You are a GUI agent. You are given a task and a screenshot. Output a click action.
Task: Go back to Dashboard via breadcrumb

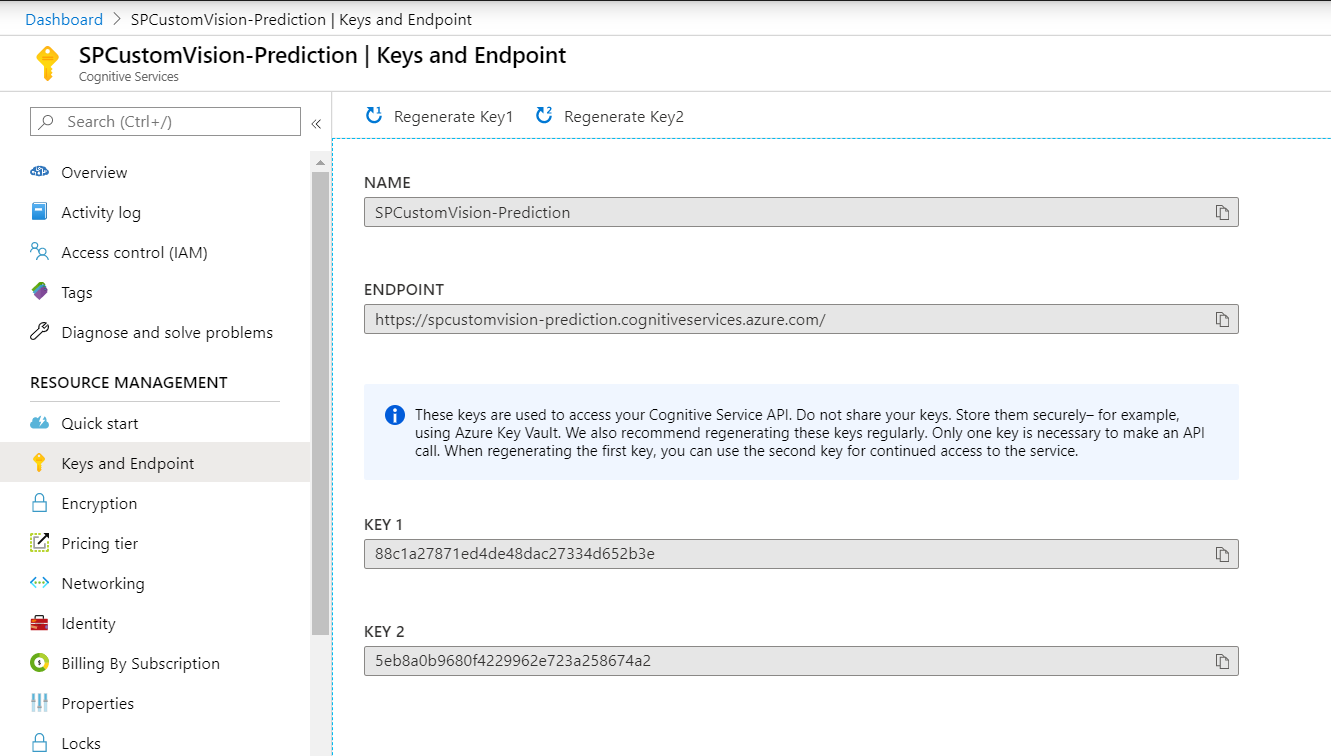[64, 20]
